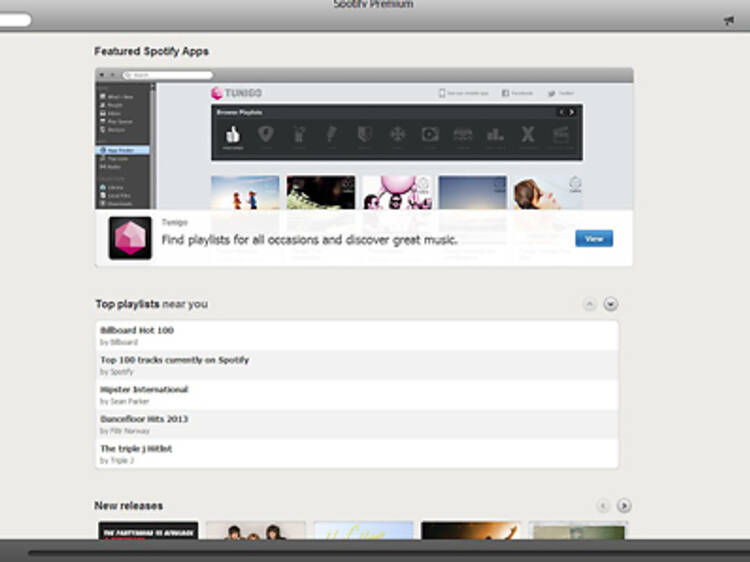Open the fourth new release with the dark orange cover

click(x=471, y=530)
